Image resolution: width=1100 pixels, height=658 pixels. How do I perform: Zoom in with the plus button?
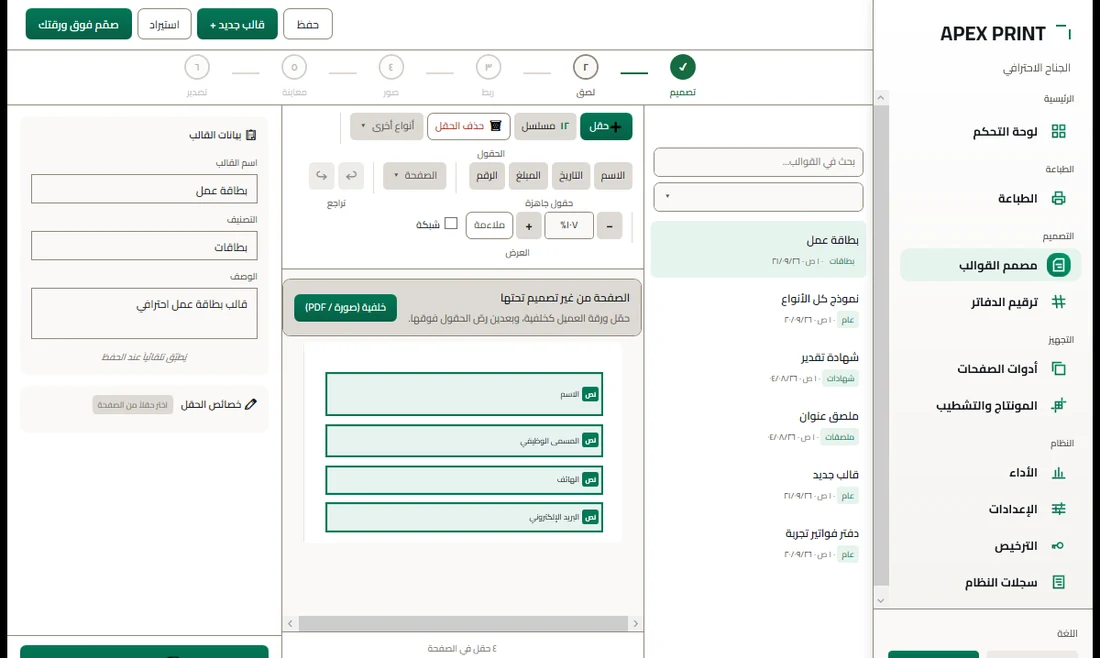pyautogui.click(x=529, y=226)
